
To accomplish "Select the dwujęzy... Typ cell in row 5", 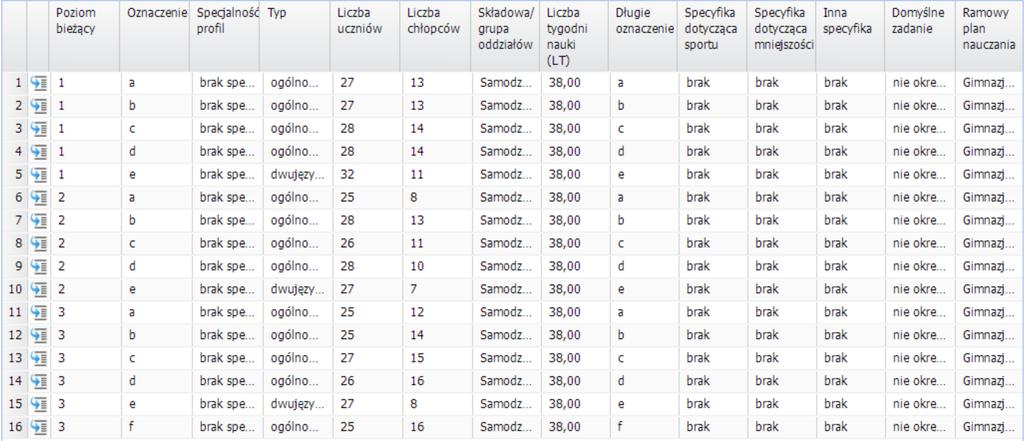I will (295, 174).
